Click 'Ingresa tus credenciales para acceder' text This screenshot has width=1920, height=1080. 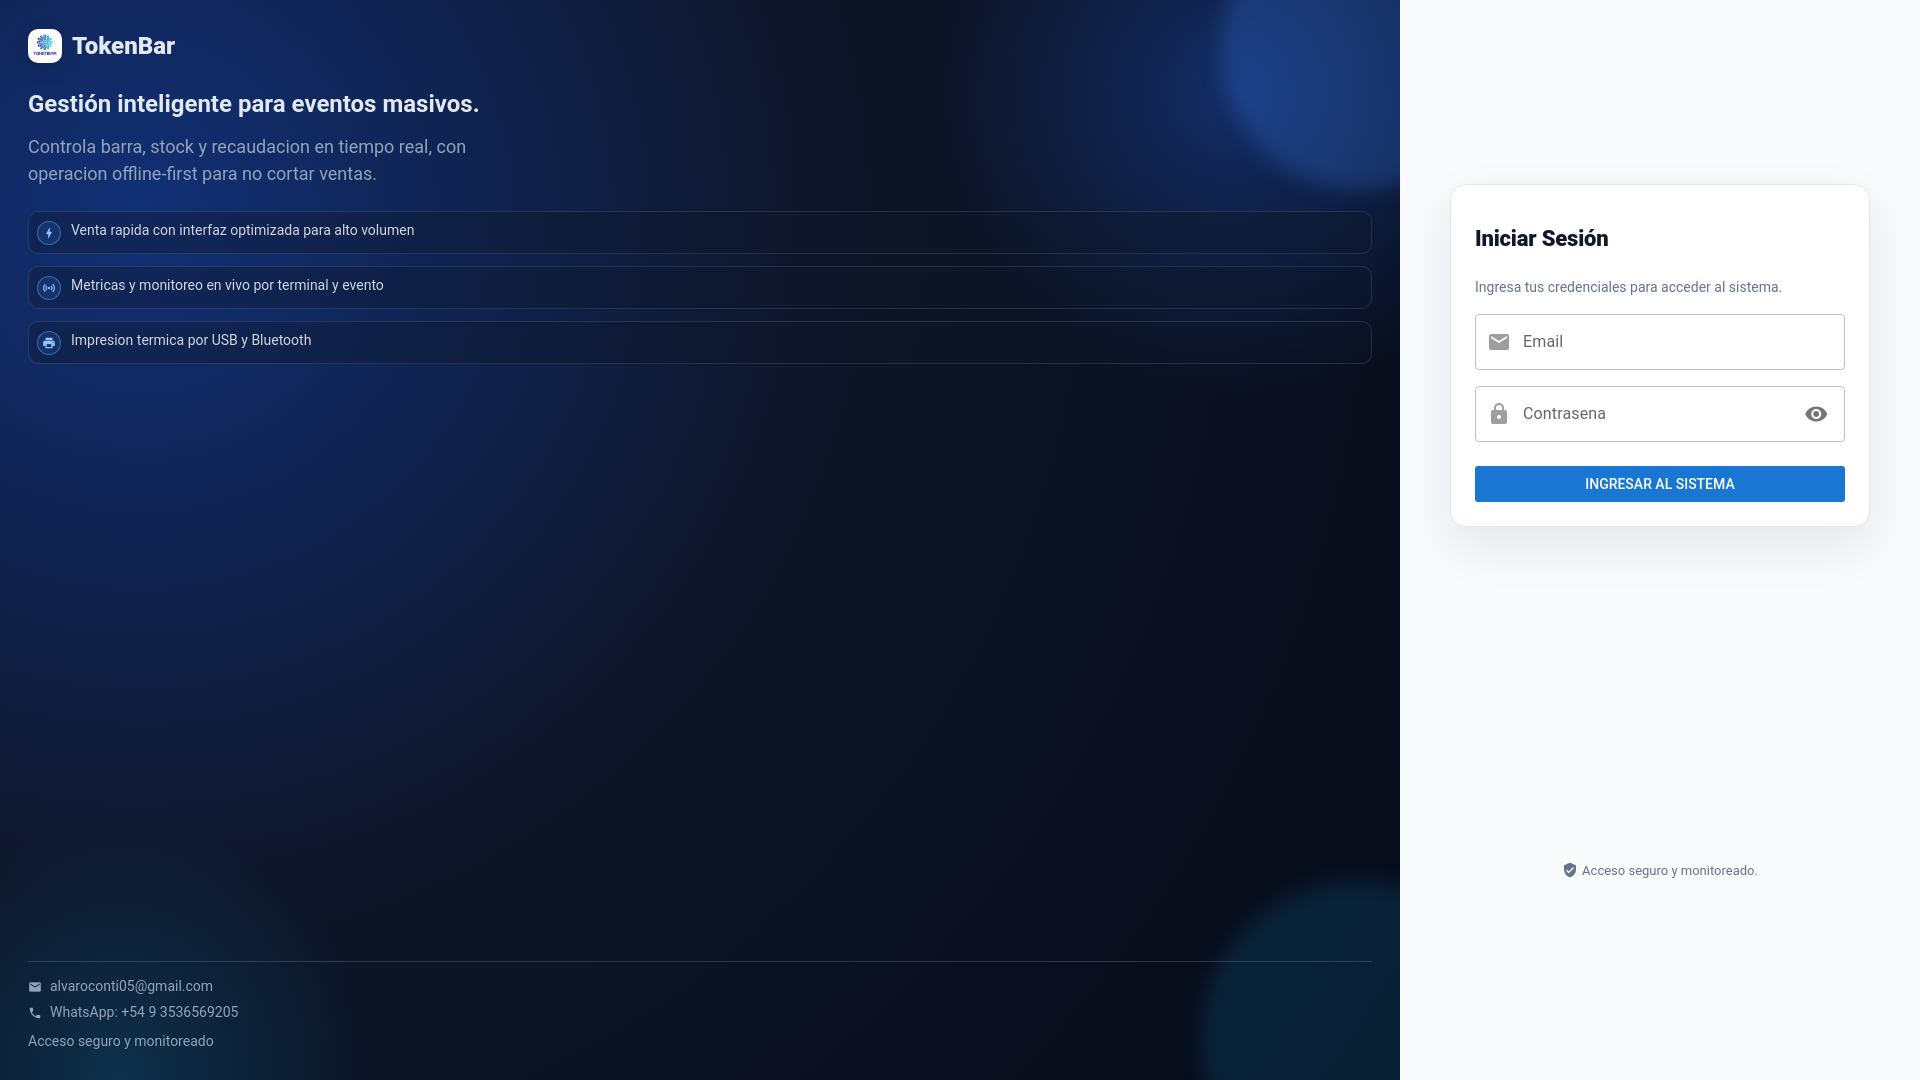(1628, 287)
